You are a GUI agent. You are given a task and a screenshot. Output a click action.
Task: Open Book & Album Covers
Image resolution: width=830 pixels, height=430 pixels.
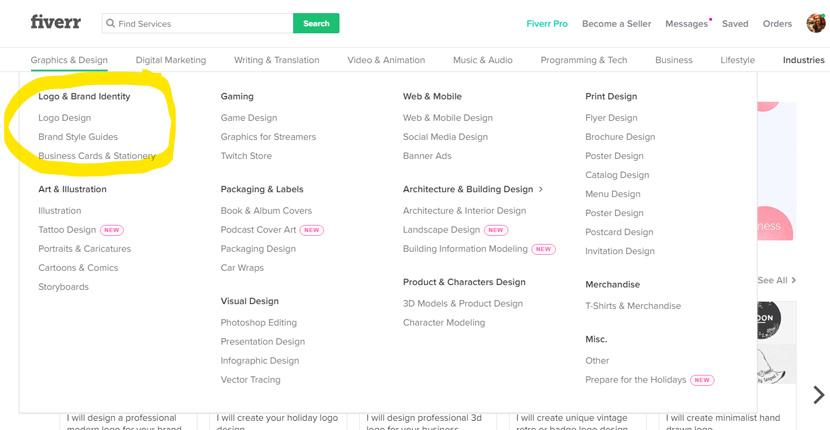pyautogui.click(x=266, y=211)
